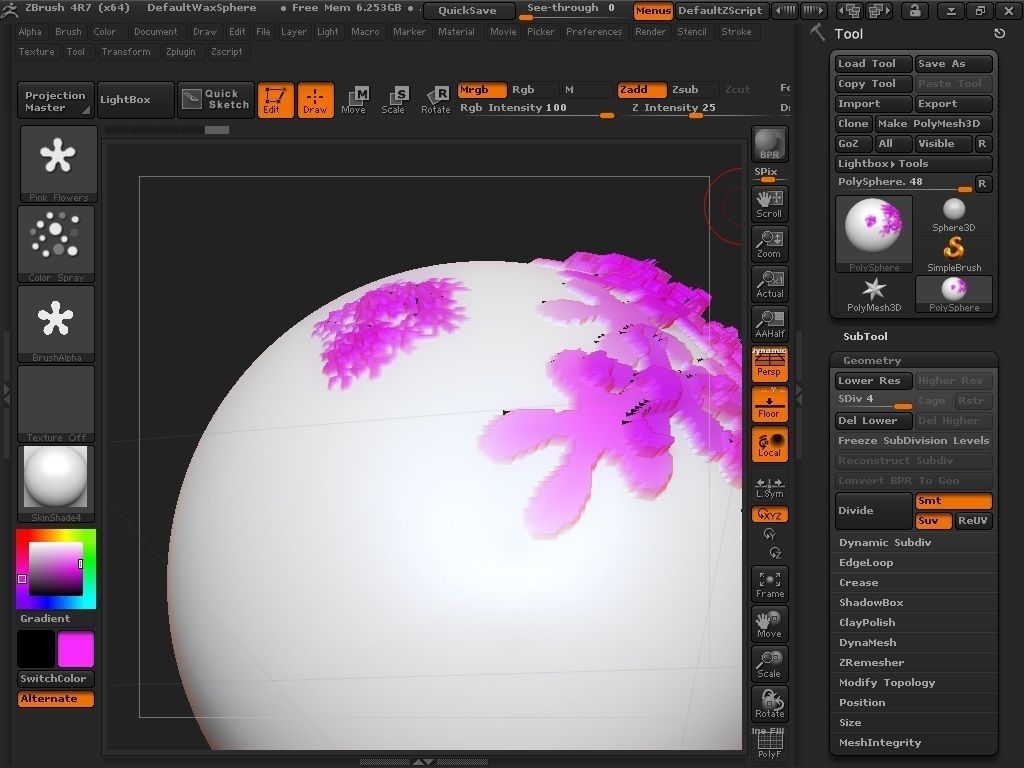Open the Texture Off picker

tap(56, 404)
